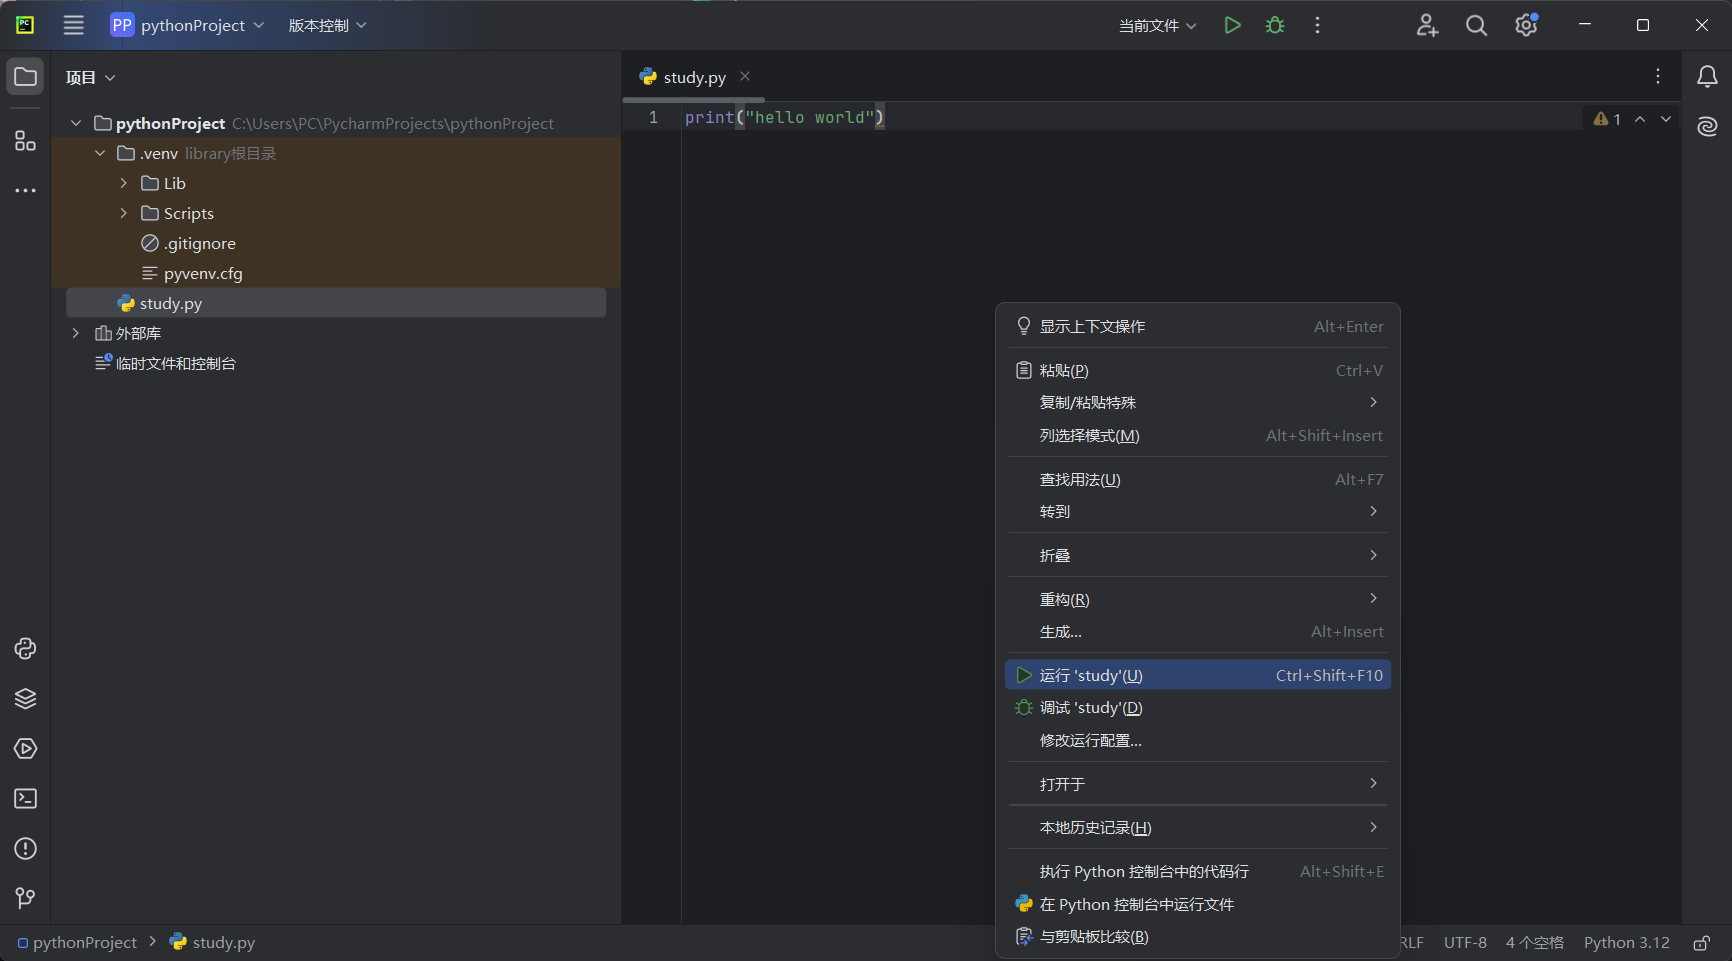Open the 项目 view dropdown
The height and width of the screenshot is (961, 1732).
coord(91,77)
